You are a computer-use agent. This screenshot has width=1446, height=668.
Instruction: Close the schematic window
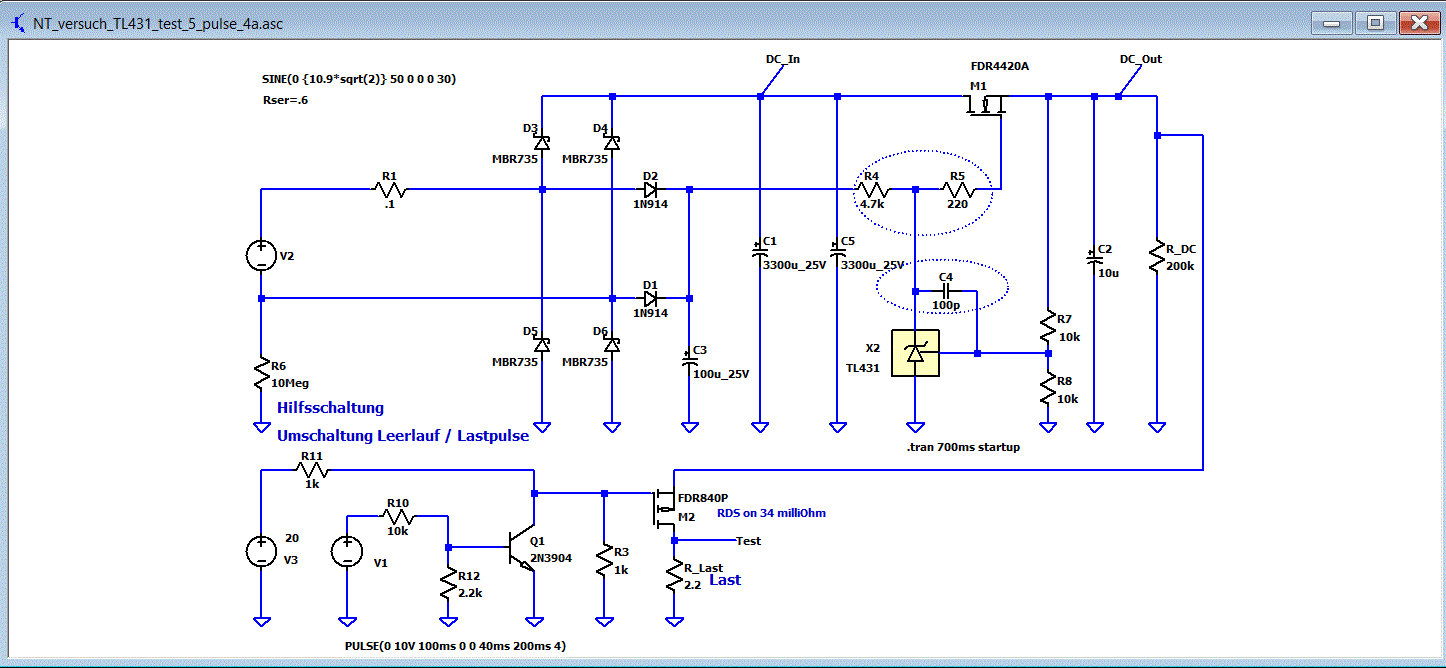pyautogui.click(x=1418, y=24)
